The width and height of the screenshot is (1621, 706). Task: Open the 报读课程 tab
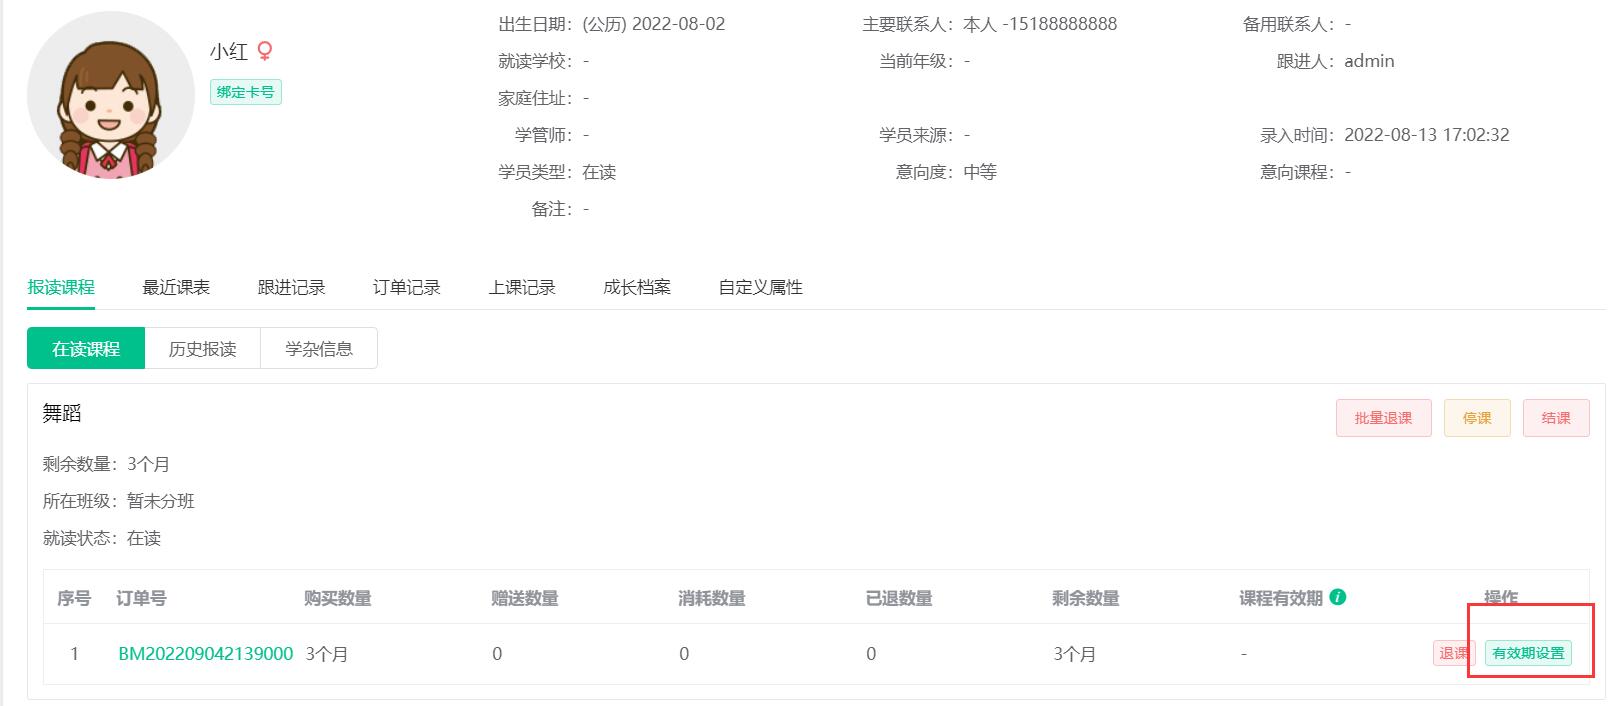coord(61,288)
